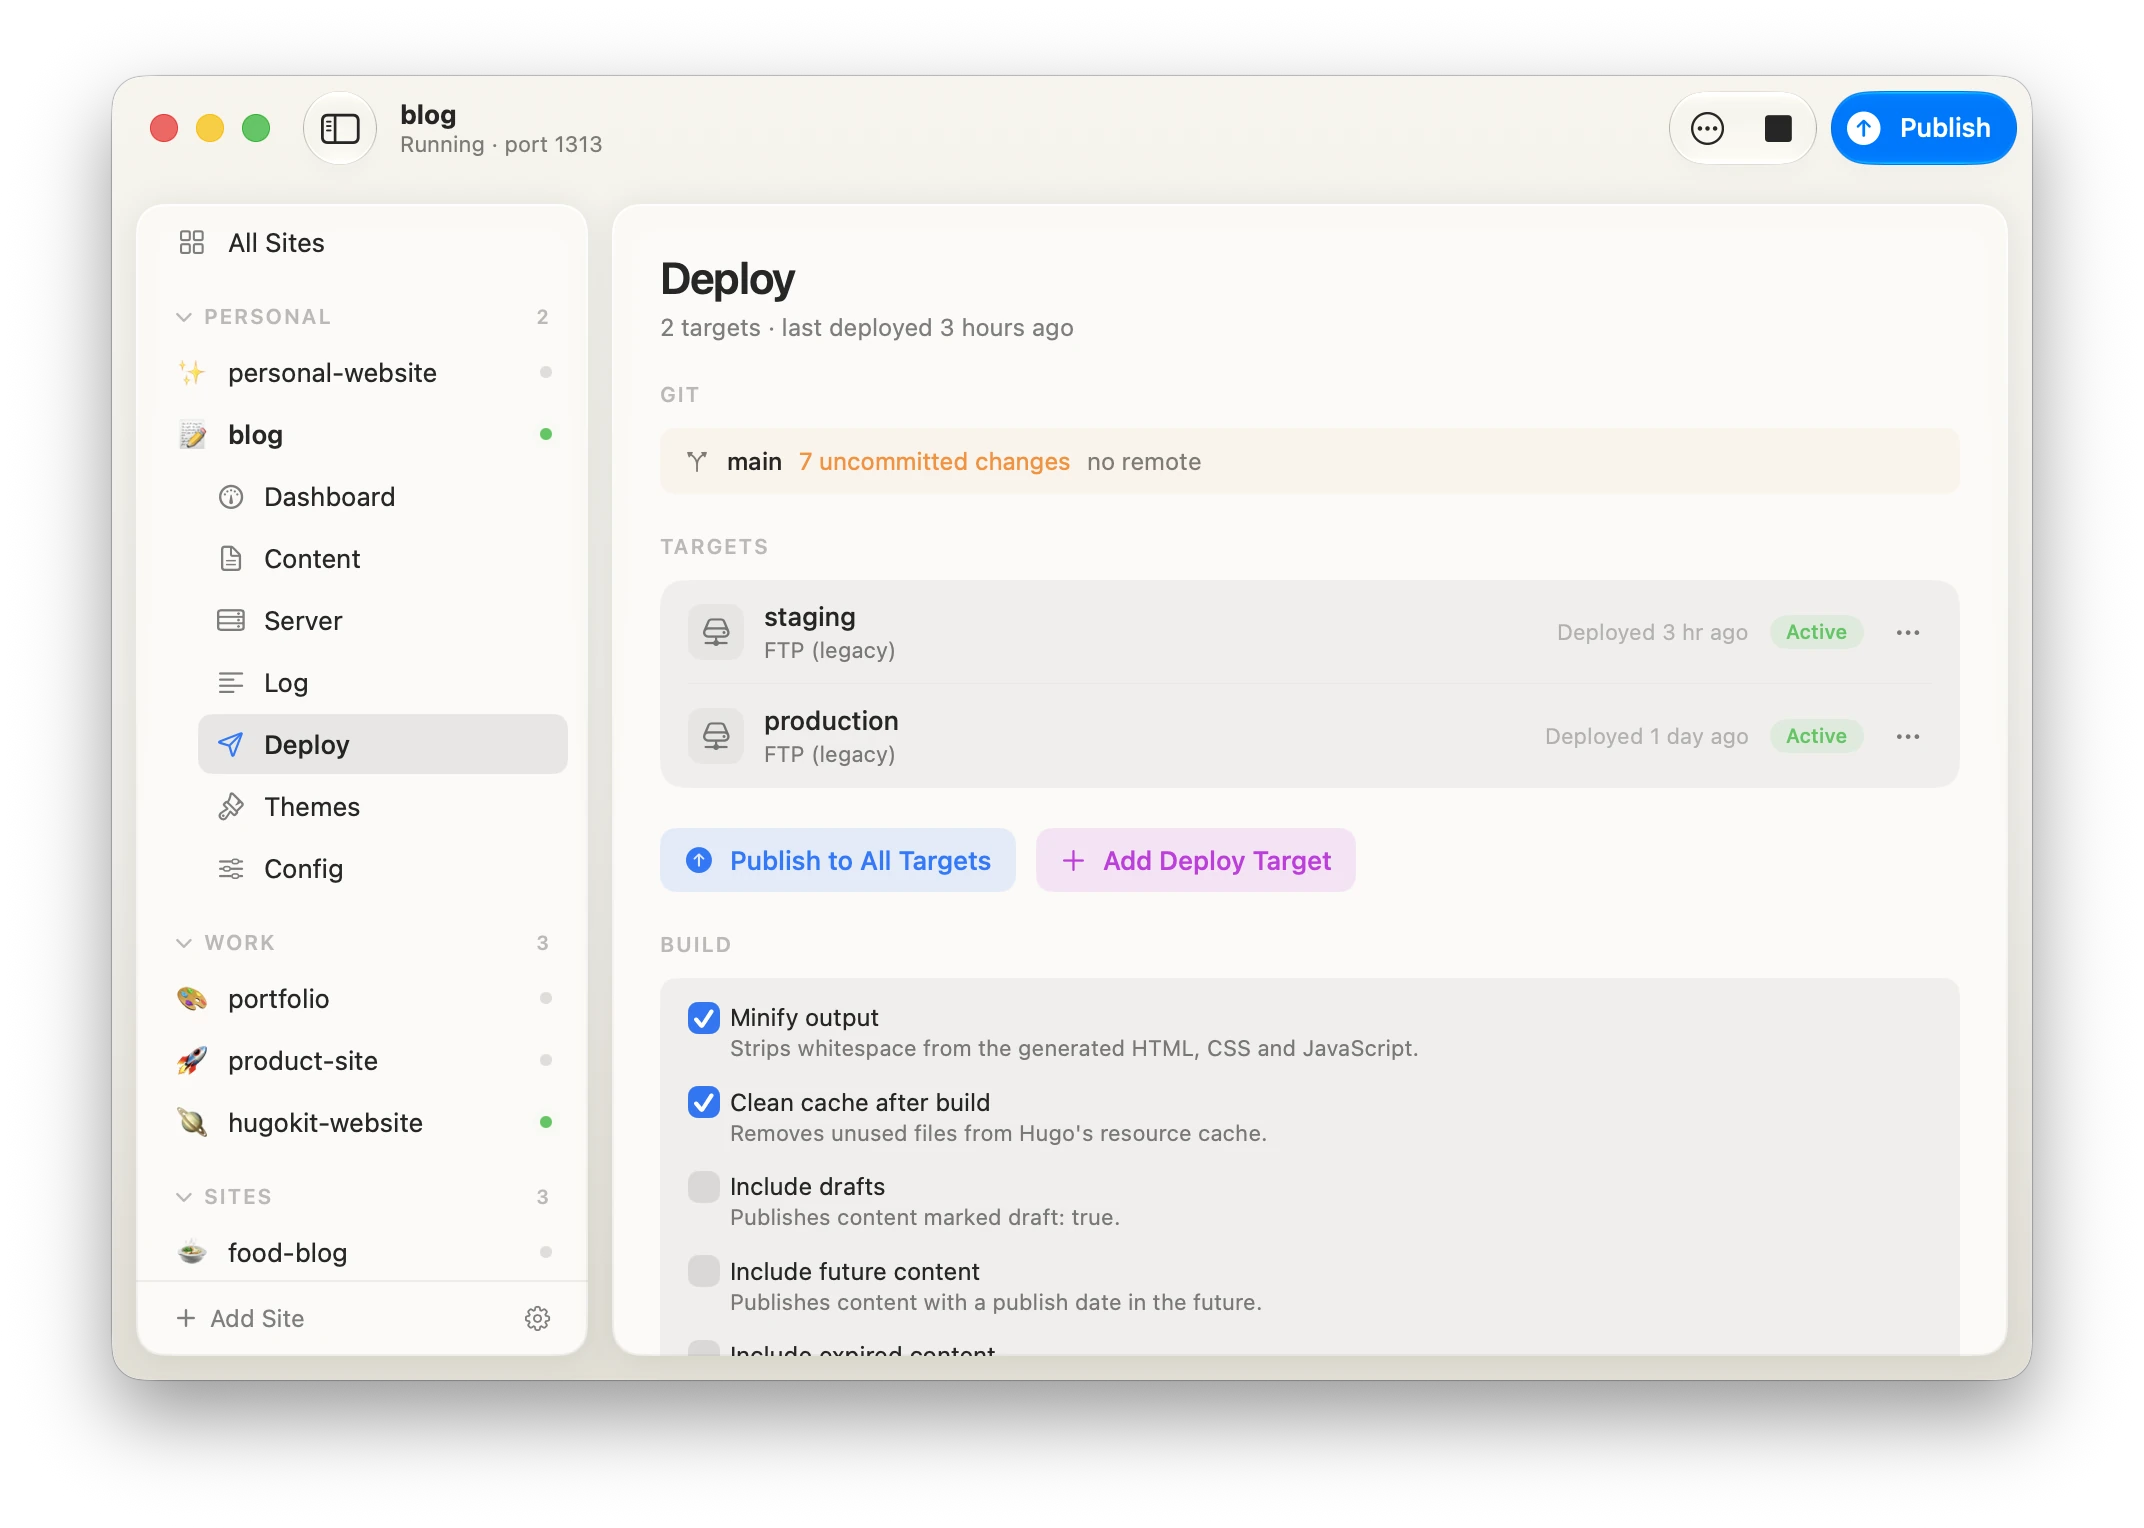Open sidebar settings gear

(538, 1319)
